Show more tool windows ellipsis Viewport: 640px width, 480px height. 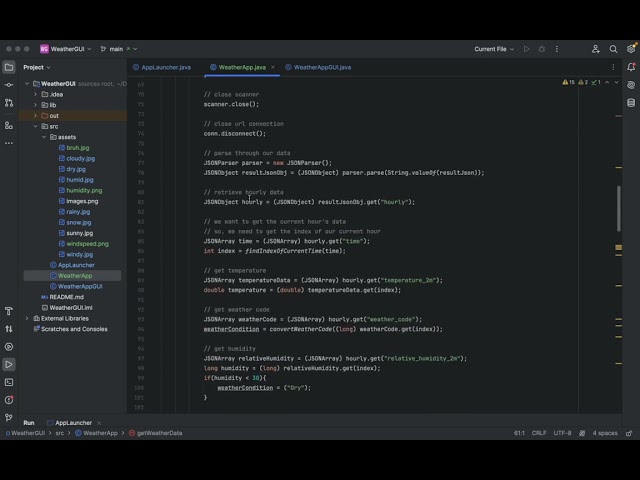click(x=9, y=143)
